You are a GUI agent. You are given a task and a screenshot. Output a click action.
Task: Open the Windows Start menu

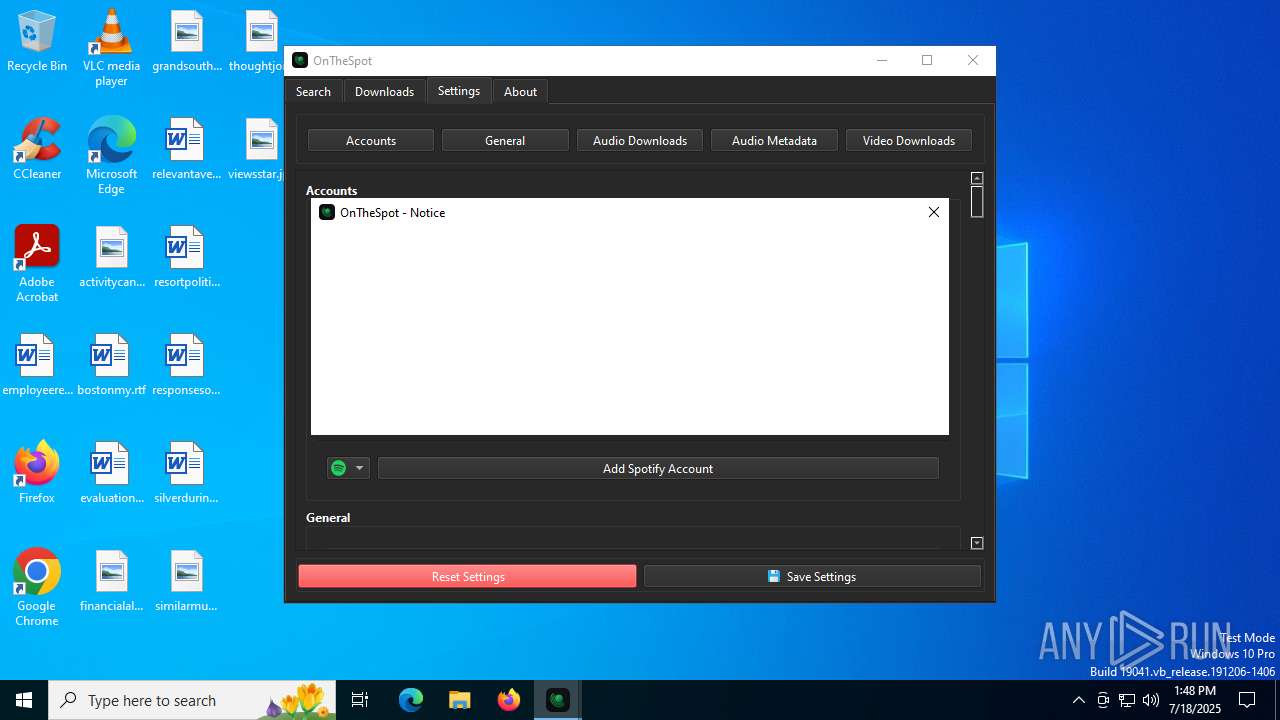point(24,700)
